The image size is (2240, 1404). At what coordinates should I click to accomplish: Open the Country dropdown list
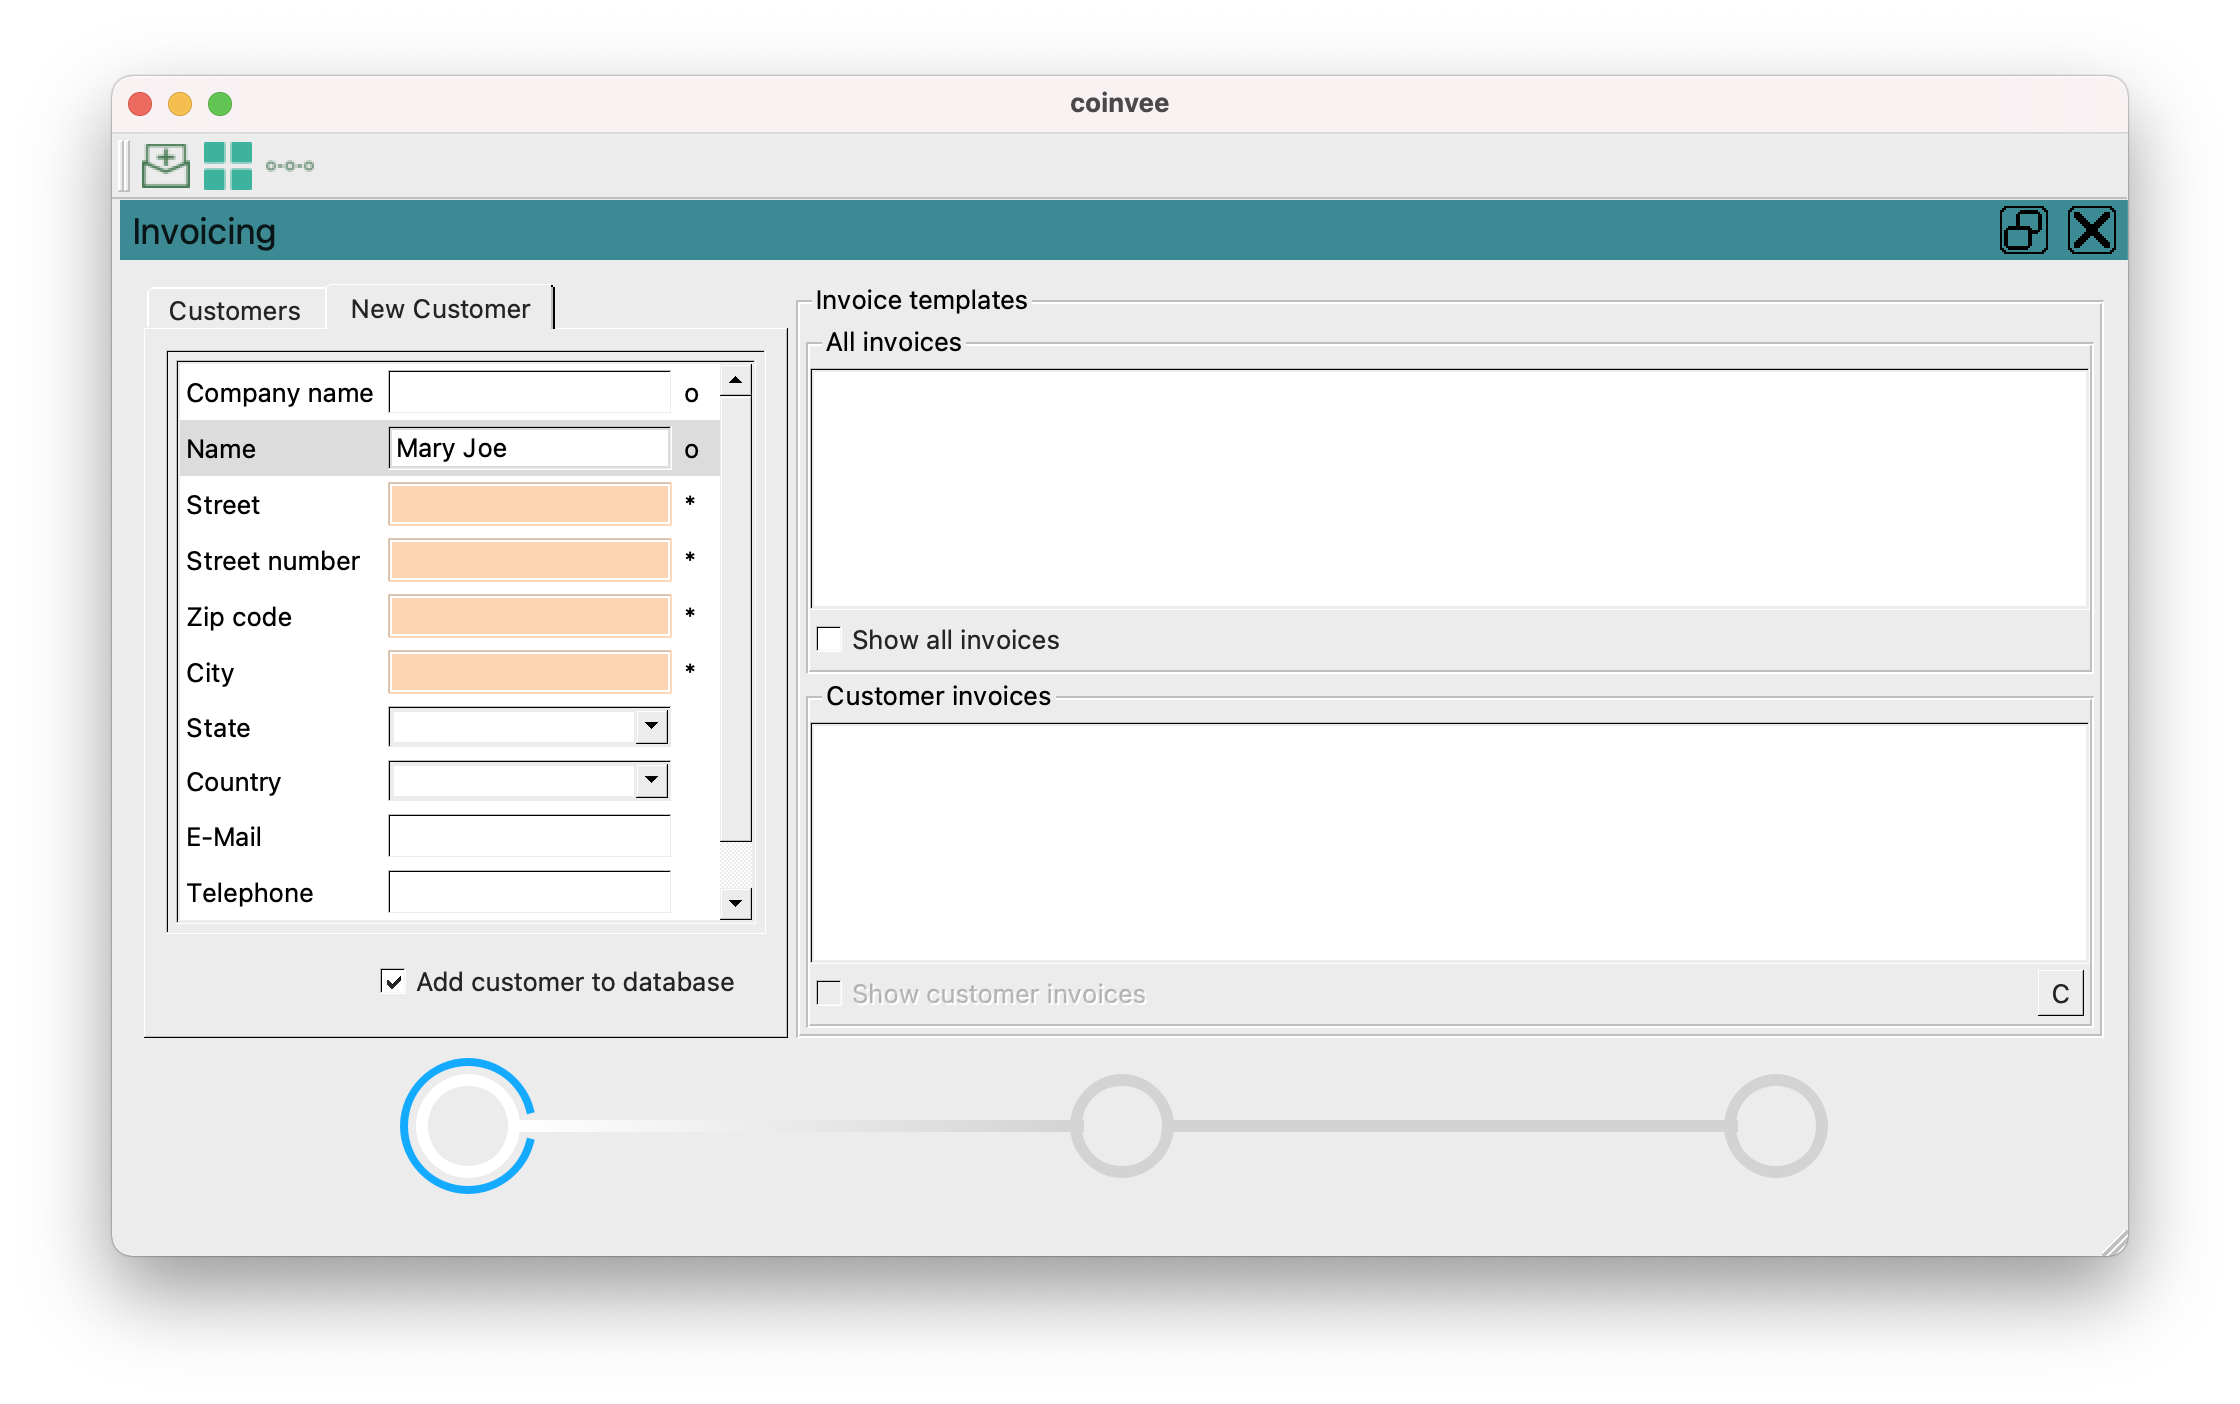click(x=651, y=780)
